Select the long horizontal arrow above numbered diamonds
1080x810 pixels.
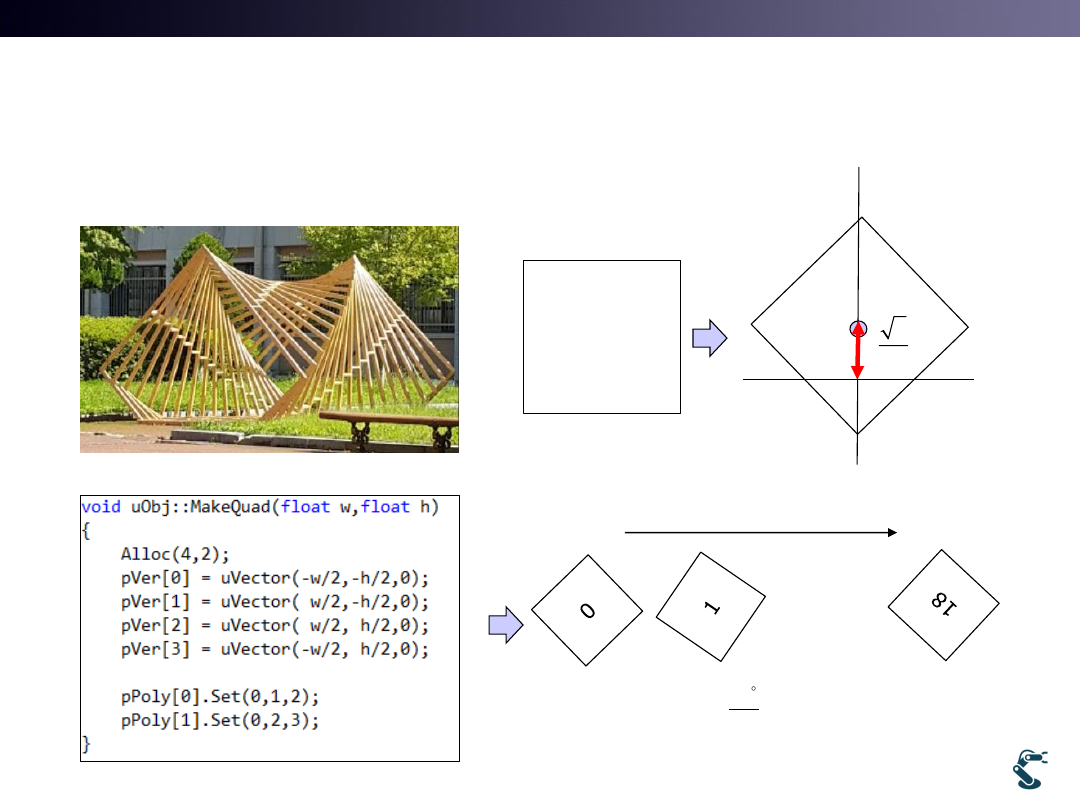(760, 533)
